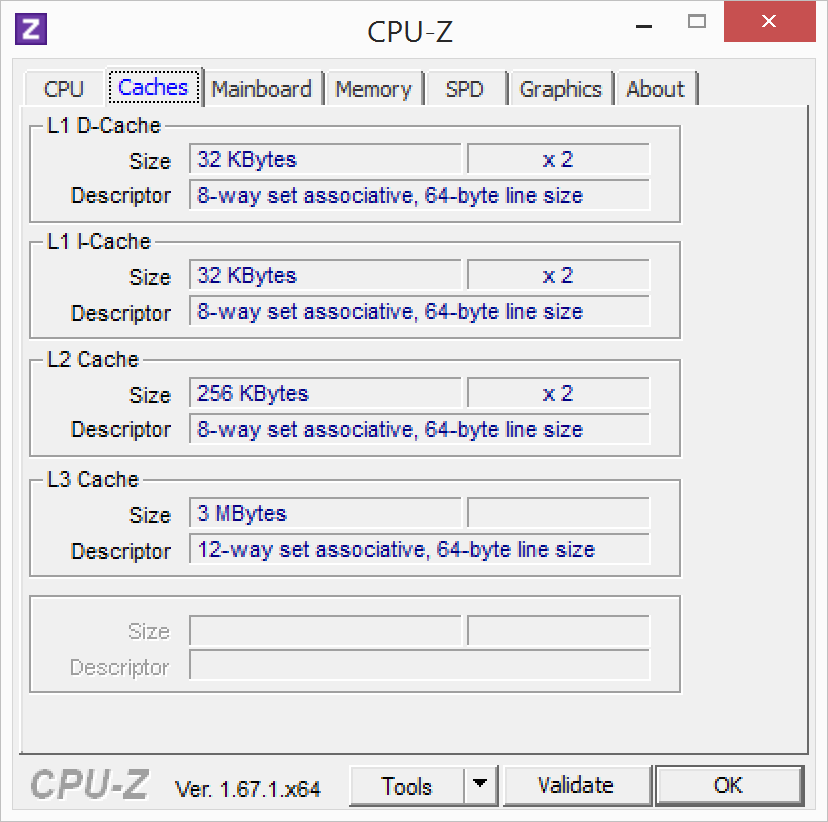
Task: Expand the Tools dropdown arrow
Action: pos(480,786)
